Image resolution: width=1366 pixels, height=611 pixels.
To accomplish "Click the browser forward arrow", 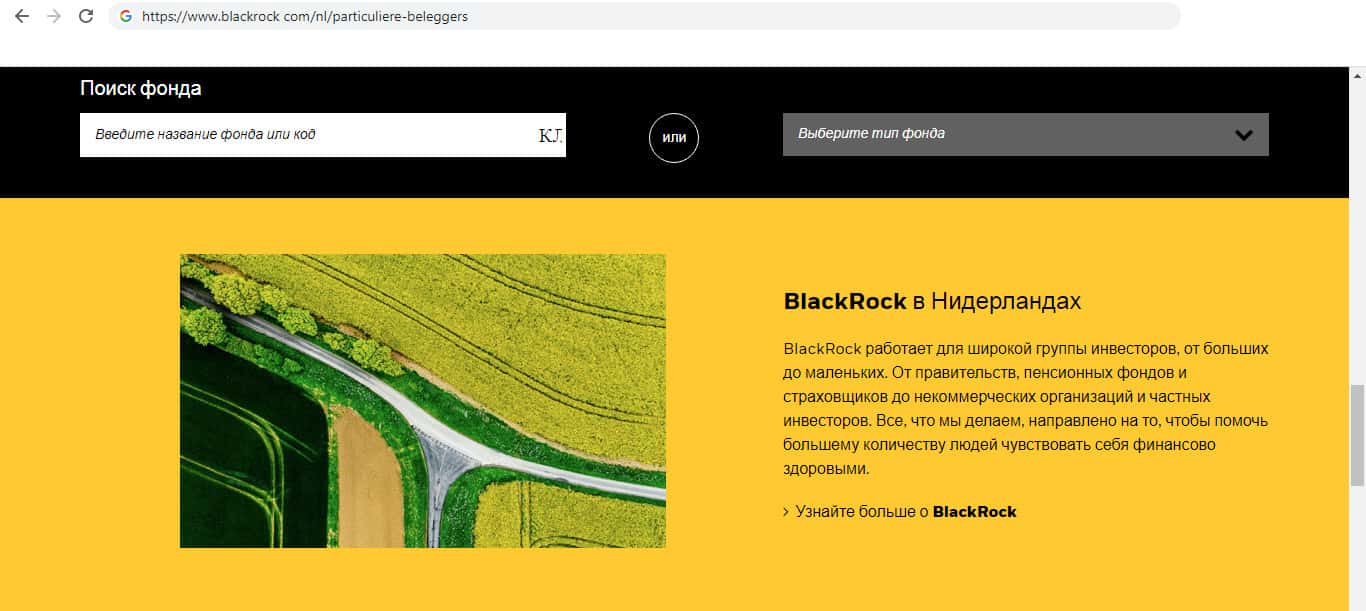I will 54,16.
